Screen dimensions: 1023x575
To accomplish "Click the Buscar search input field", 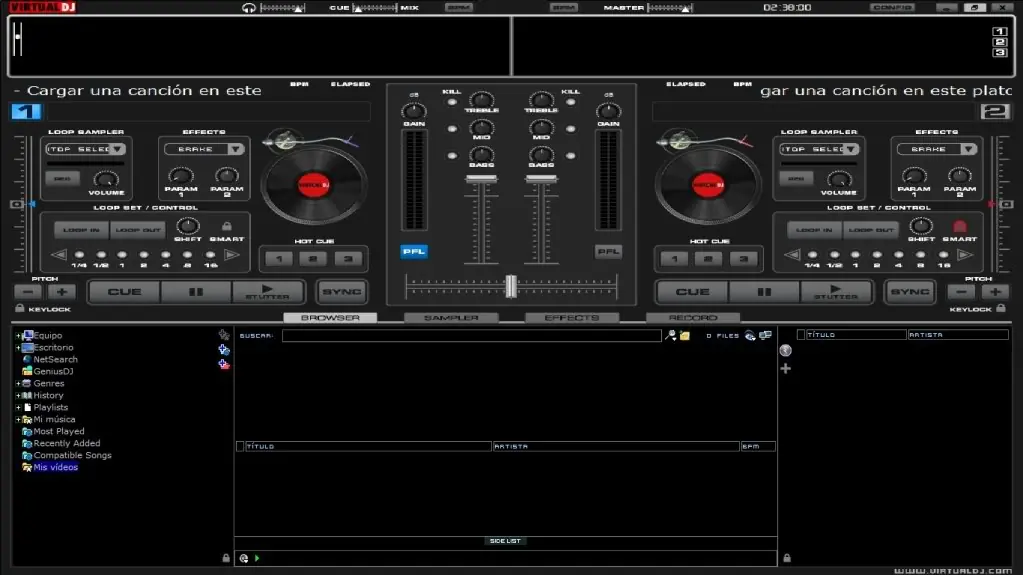I will point(472,335).
